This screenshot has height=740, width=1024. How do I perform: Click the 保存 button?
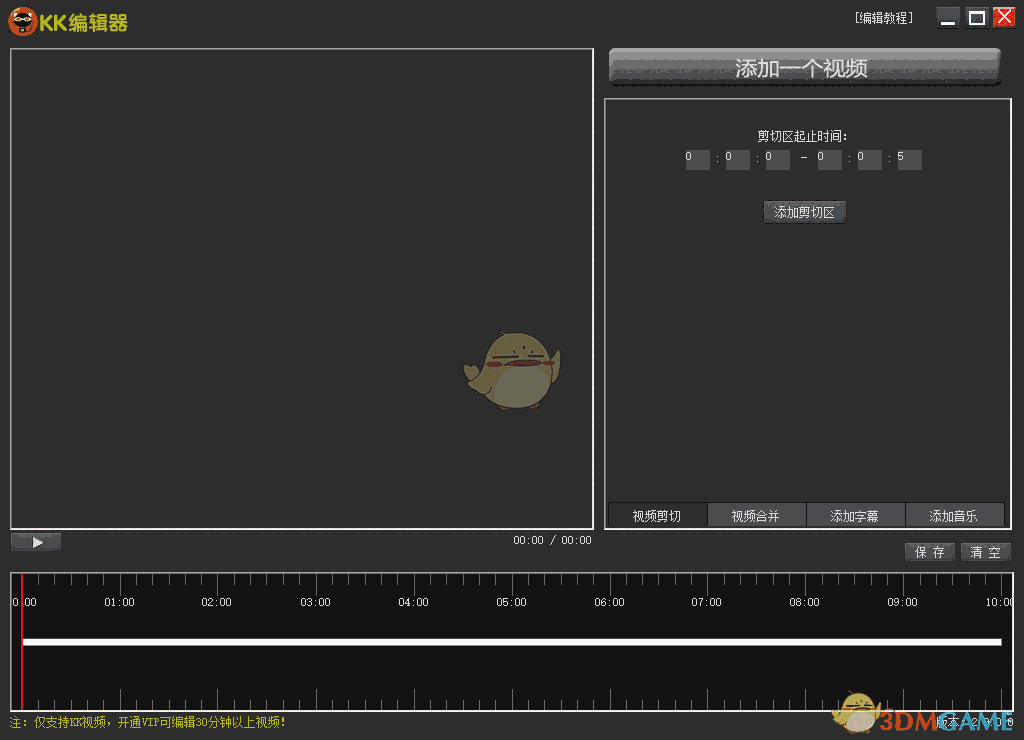[930, 553]
